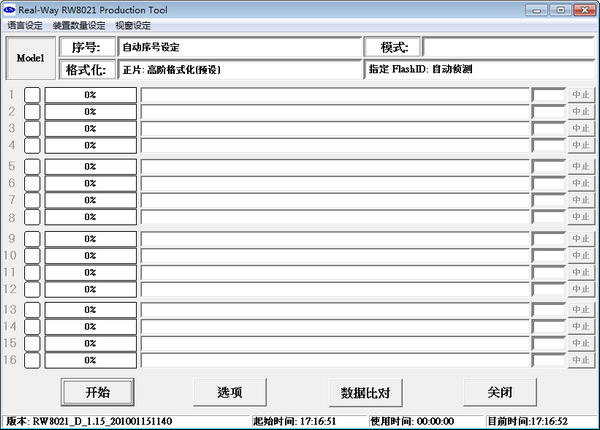
Task: Close the window via title bar X
Action: (584, 10)
